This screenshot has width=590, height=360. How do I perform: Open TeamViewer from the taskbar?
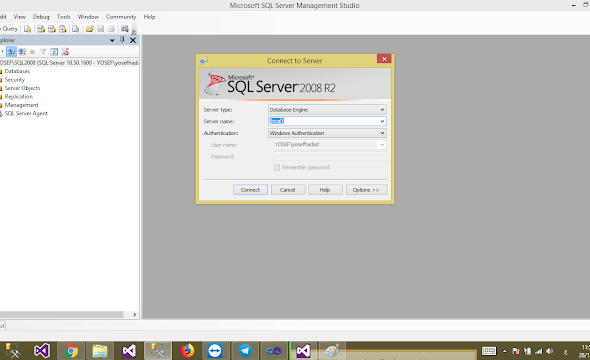215,351
